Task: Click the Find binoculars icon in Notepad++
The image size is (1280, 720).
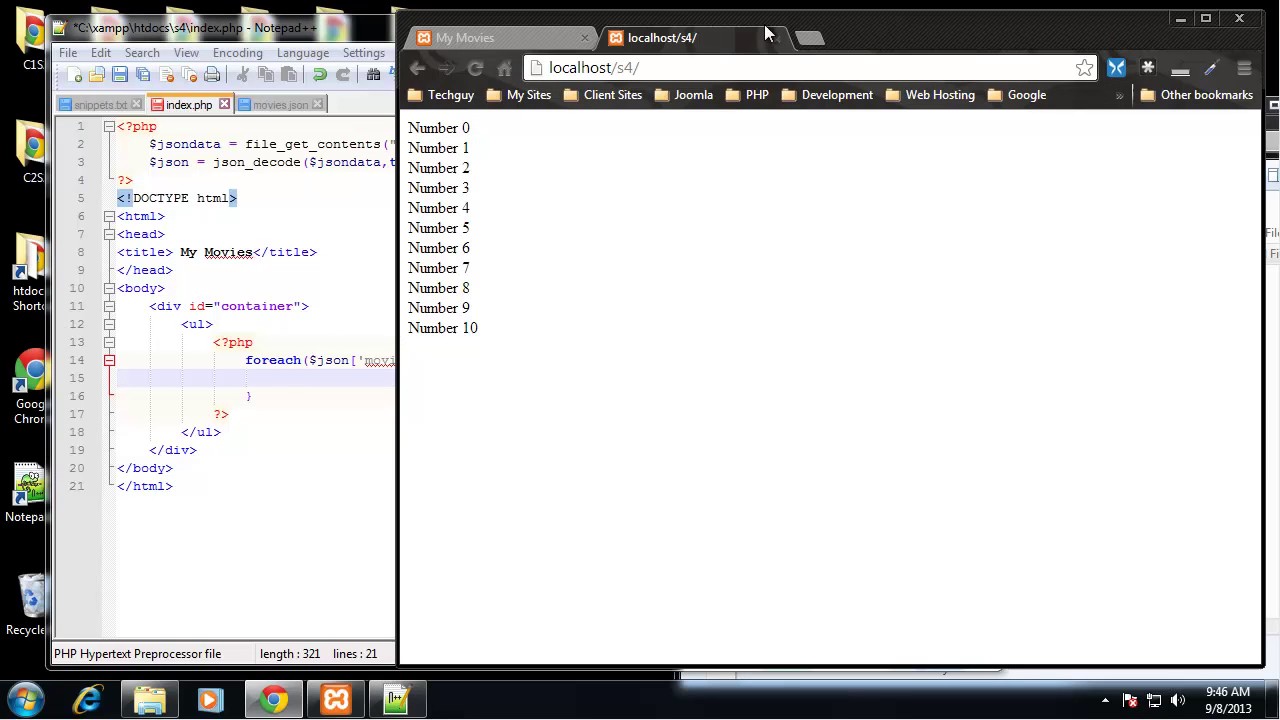Action: pos(373,75)
